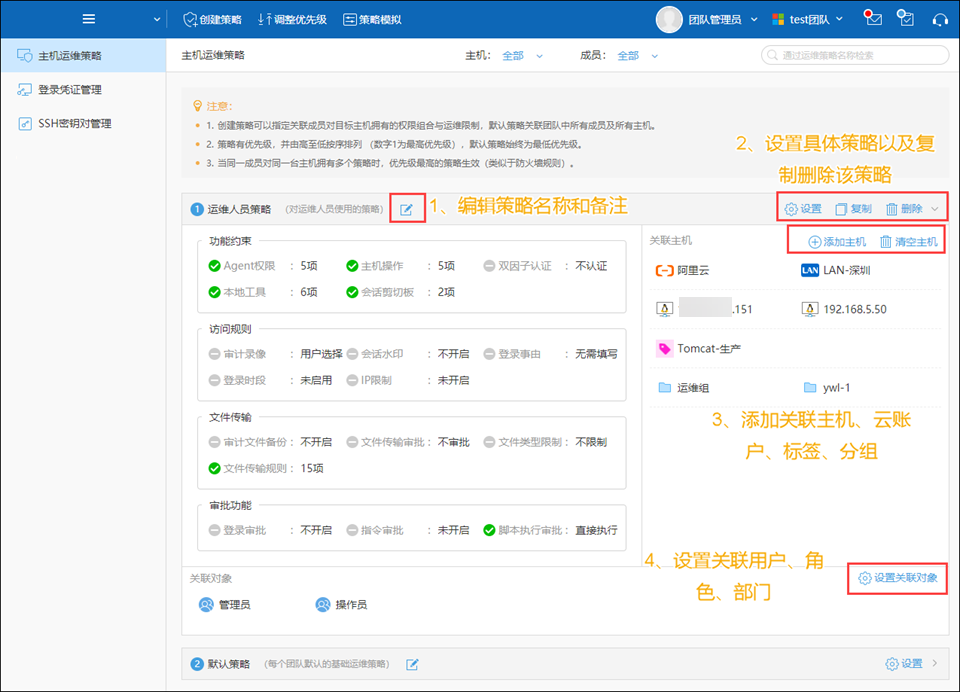Expand the 成员 全部 filter dropdown
Screen dimensions: 960x692
pos(637,56)
